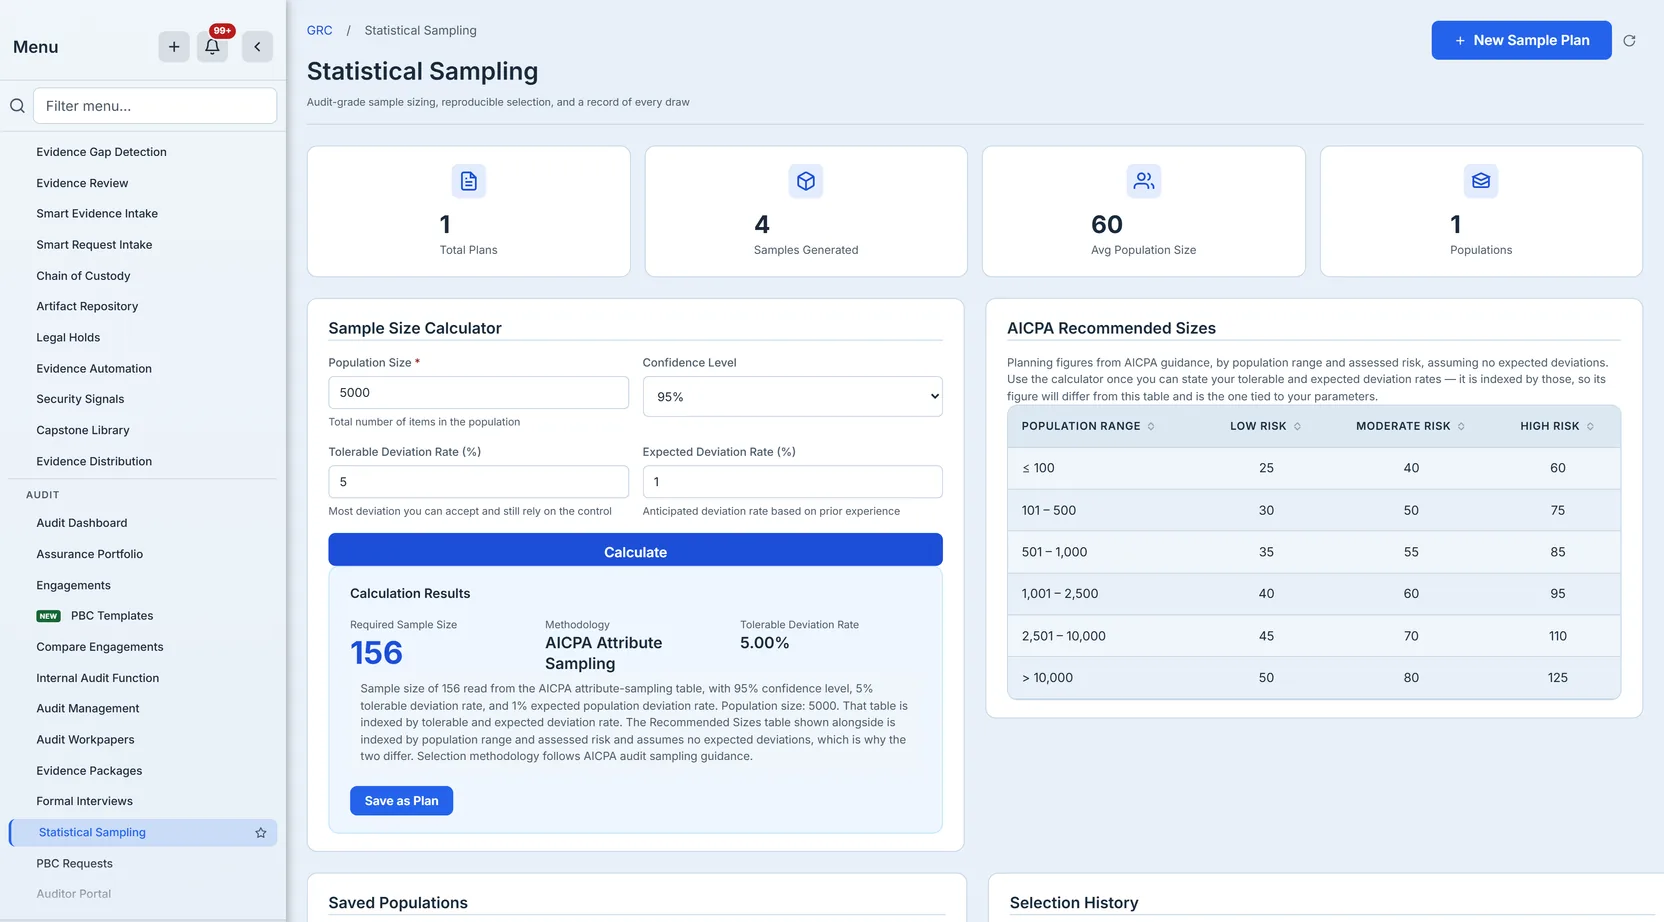Click the Populations card icon
The width and height of the screenshot is (1664, 922).
click(x=1481, y=181)
